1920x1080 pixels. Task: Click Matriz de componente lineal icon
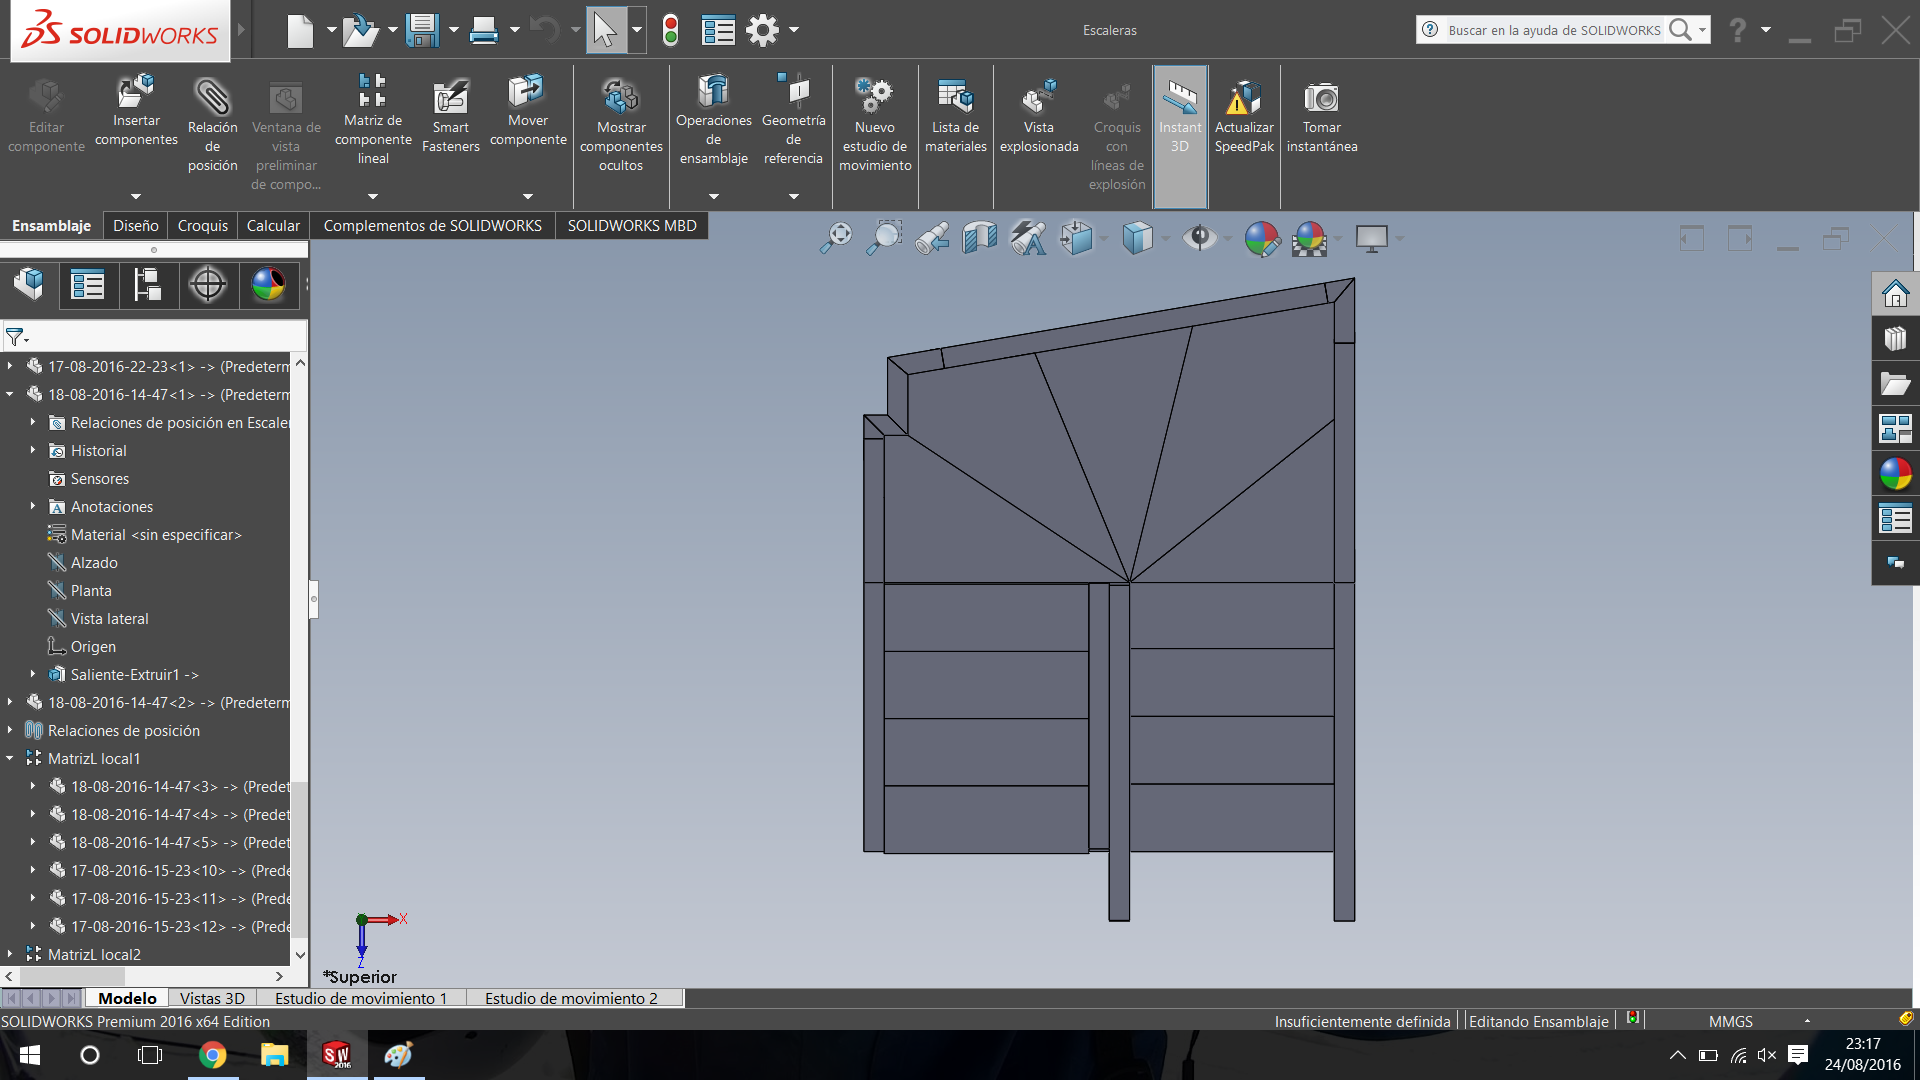coord(372,92)
